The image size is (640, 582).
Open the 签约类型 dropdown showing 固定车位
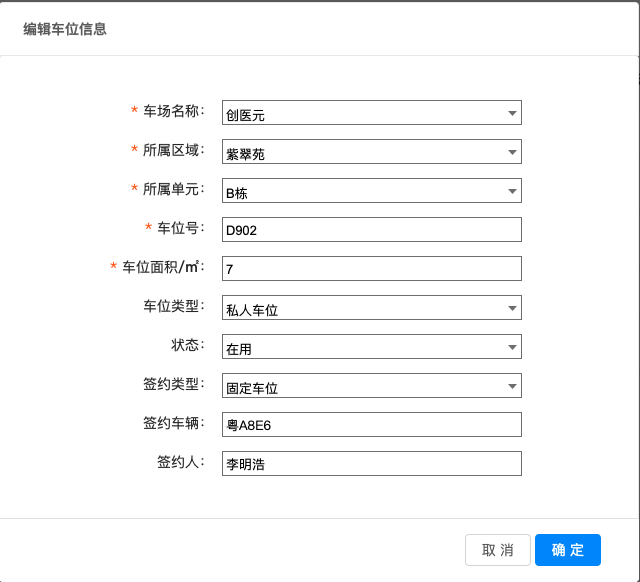pyautogui.click(x=372, y=385)
